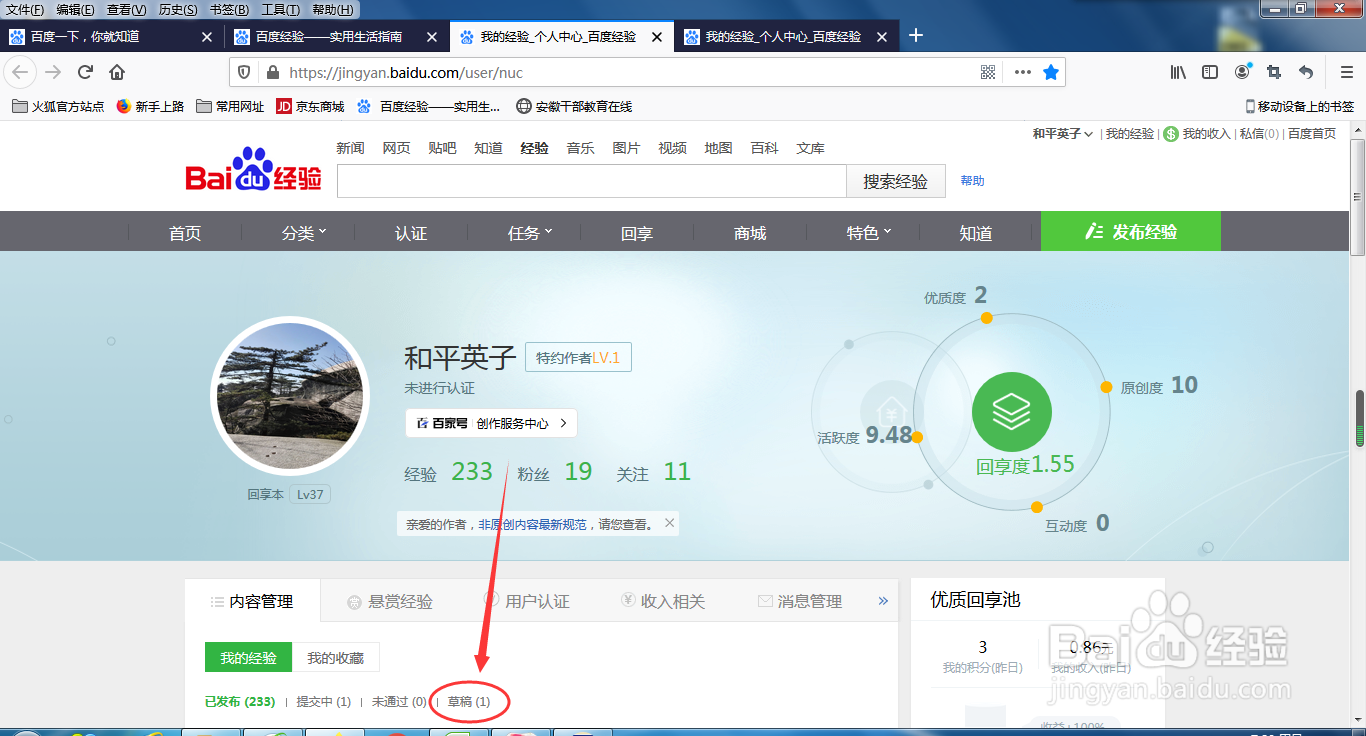Click the 内容管理 list icon

pyautogui.click(x=218, y=600)
